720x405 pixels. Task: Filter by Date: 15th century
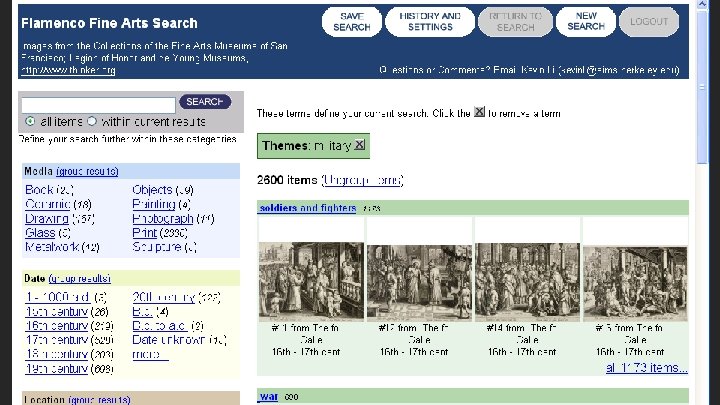56,312
